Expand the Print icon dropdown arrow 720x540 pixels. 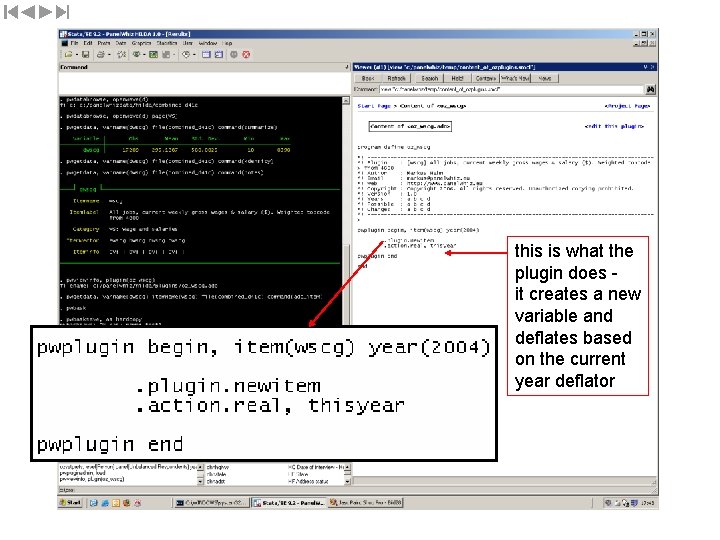(109, 55)
